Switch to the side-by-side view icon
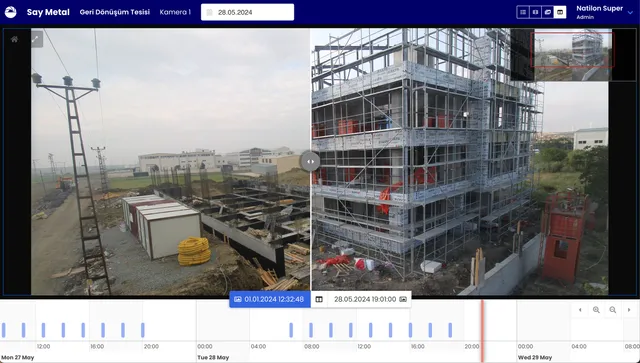The height and width of the screenshot is (363, 640). [535, 12]
